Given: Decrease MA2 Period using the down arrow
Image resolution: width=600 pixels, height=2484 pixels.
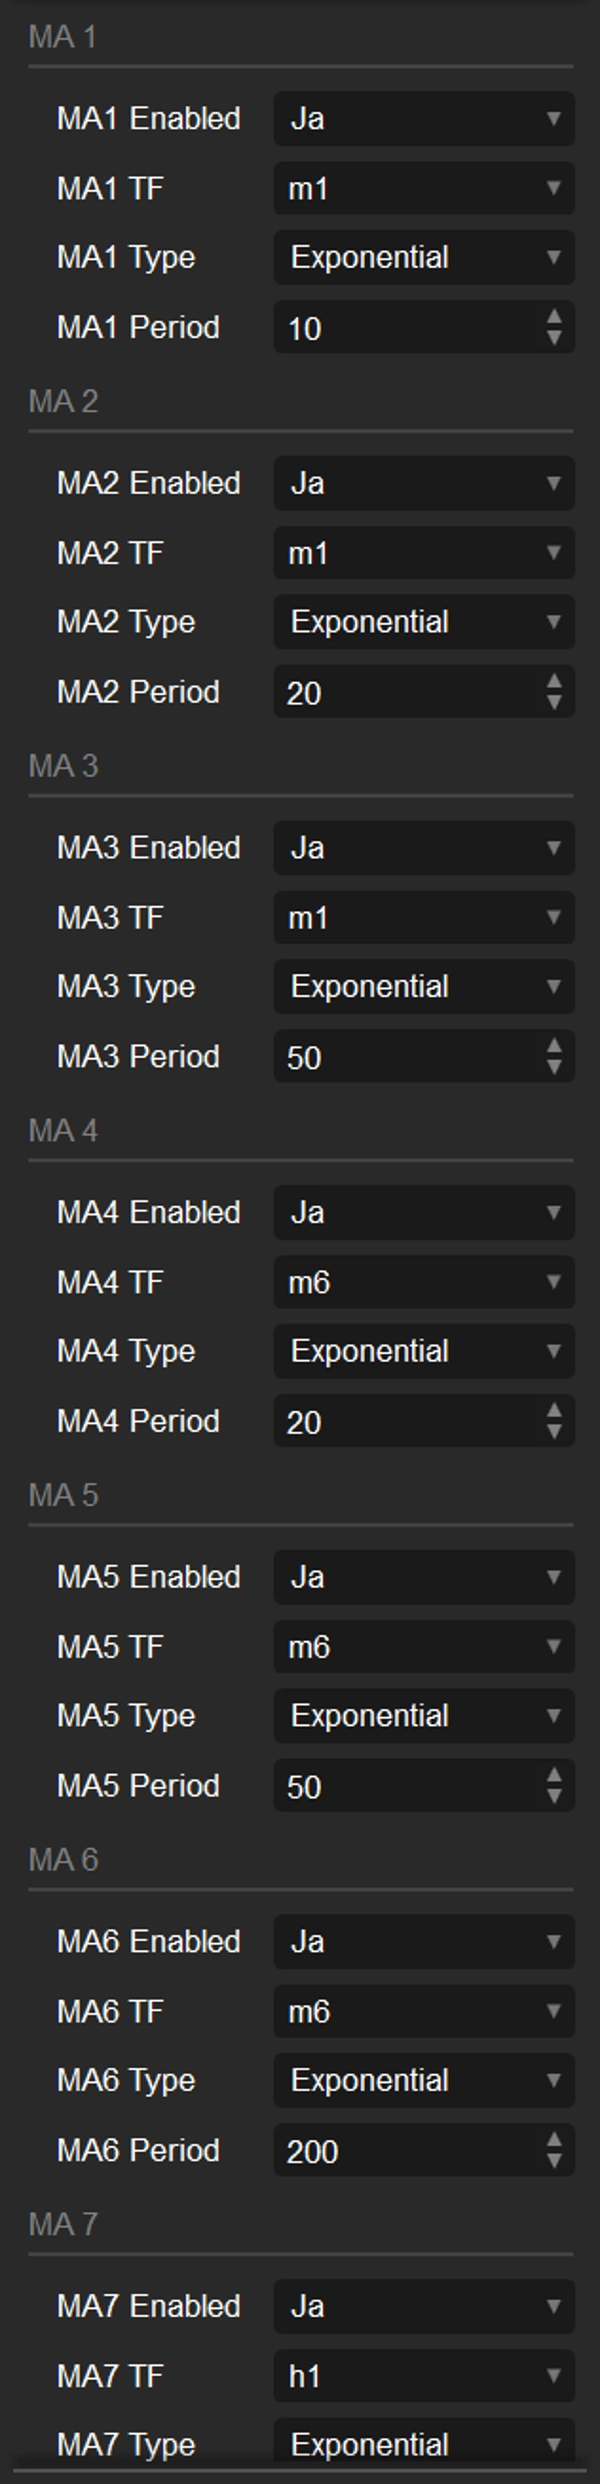Looking at the screenshot, I should [x=556, y=701].
